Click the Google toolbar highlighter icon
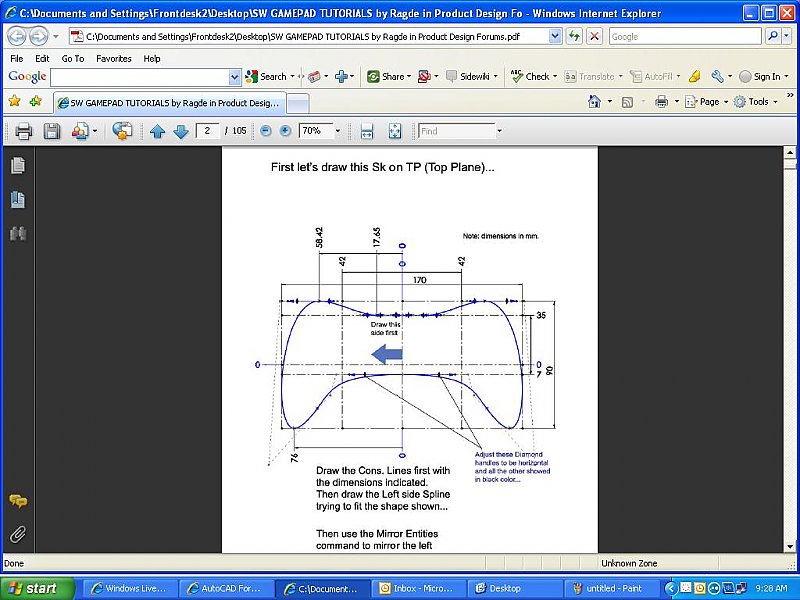 coord(694,77)
